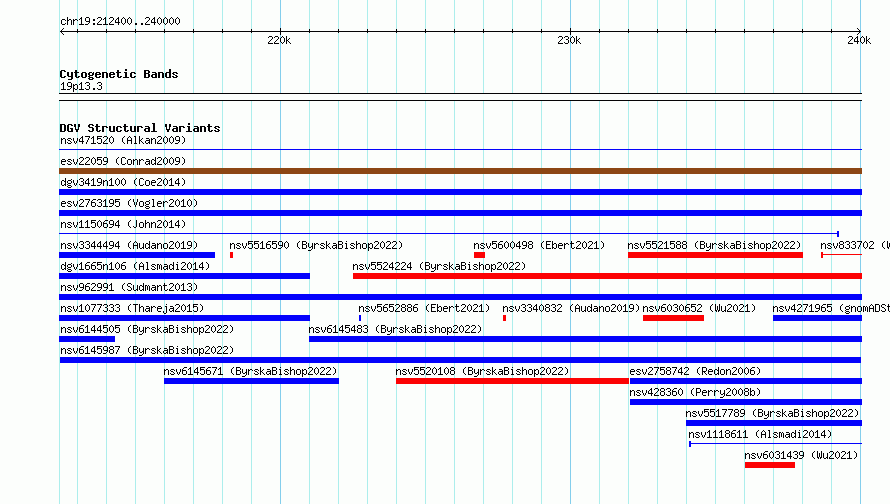Open nsv5652886 (Ebert2021) variant
The image size is (890, 504).
tap(424, 308)
